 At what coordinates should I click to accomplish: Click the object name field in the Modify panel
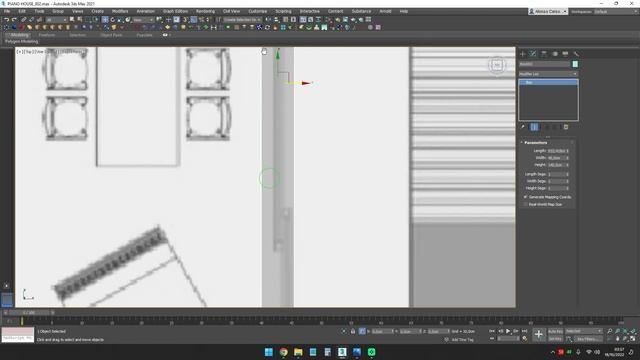(544, 64)
